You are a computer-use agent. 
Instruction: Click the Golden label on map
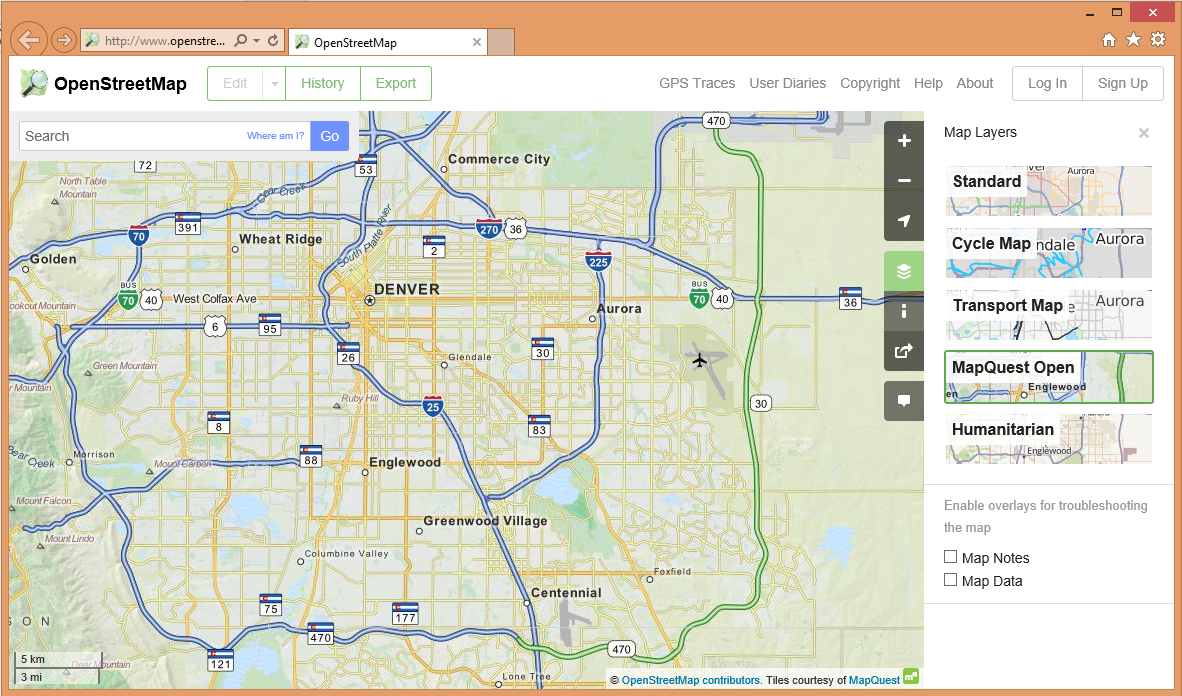click(x=53, y=259)
